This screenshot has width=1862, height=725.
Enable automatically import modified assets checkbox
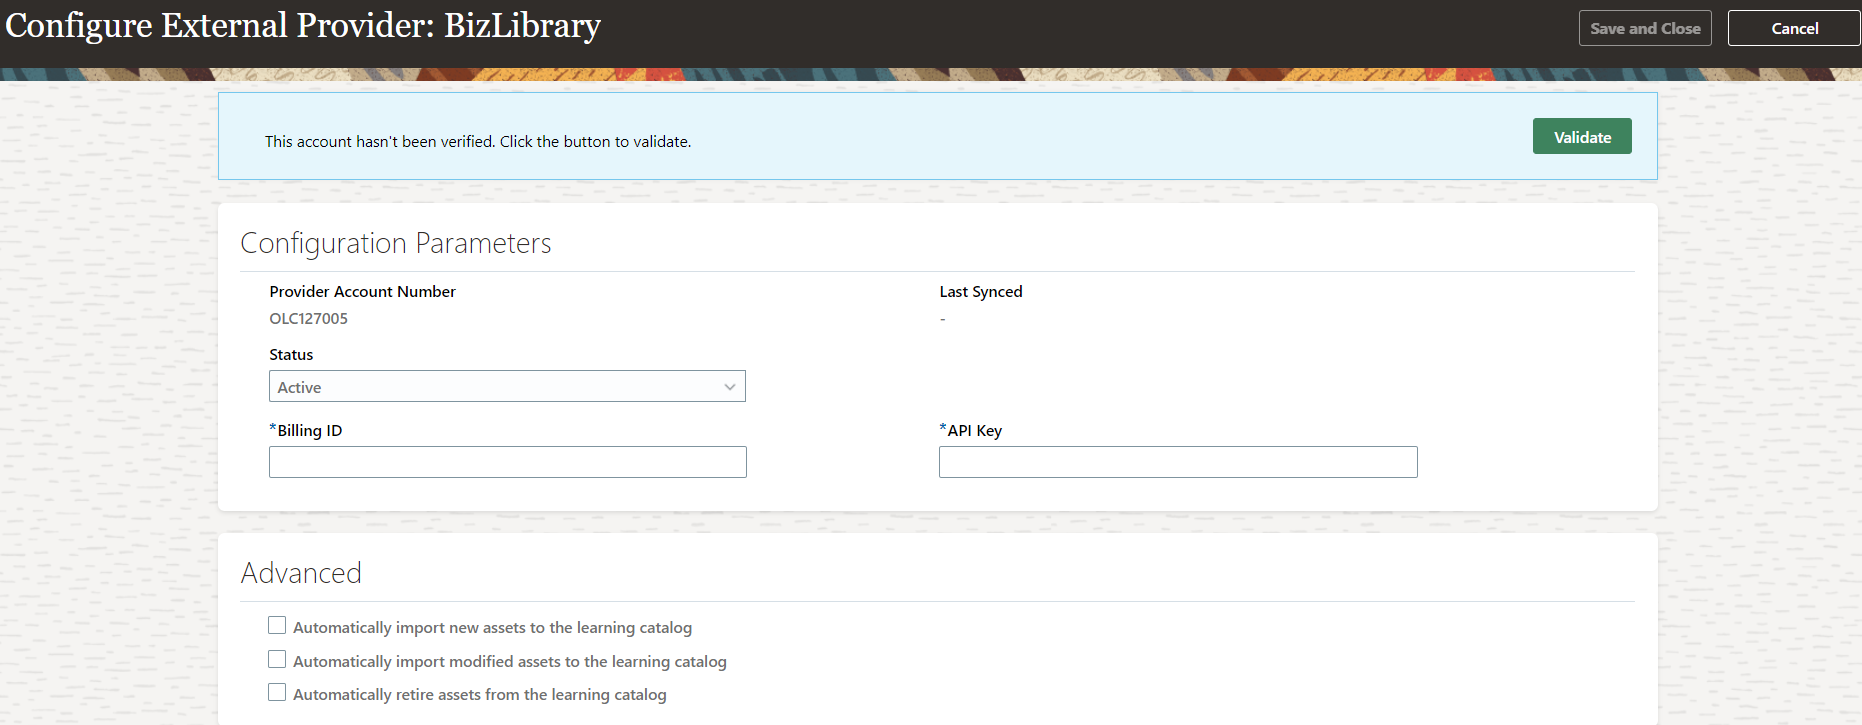tap(277, 660)
